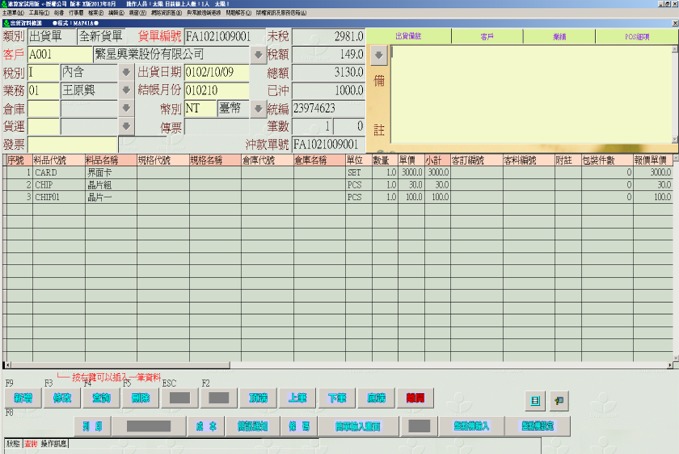The height and width of the screenshot is (454, 679).
Task: Expand the 稅別 tax type dropdown arrow
Action: tap(125, 72)
